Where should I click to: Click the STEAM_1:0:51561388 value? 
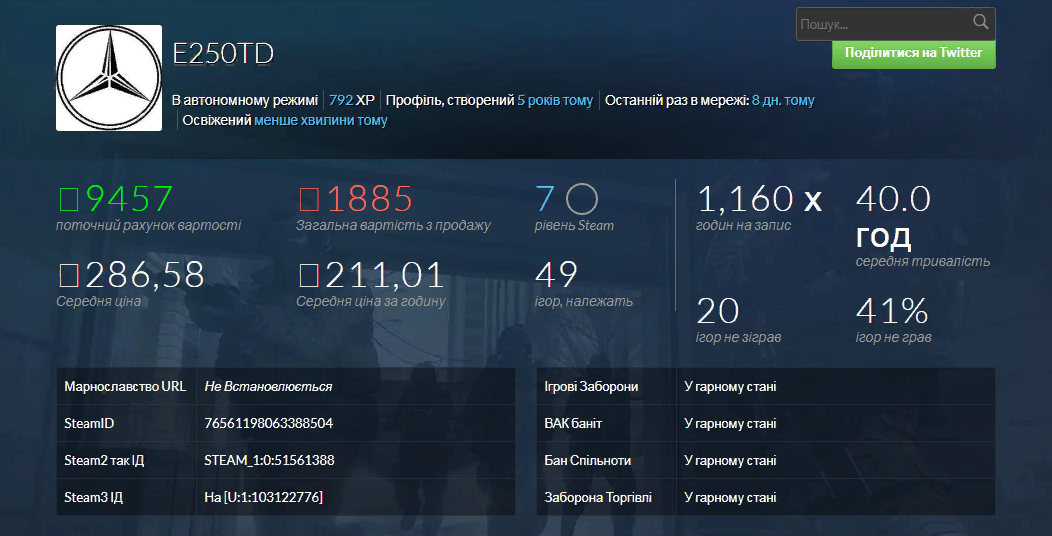click(x=270, y=461)
